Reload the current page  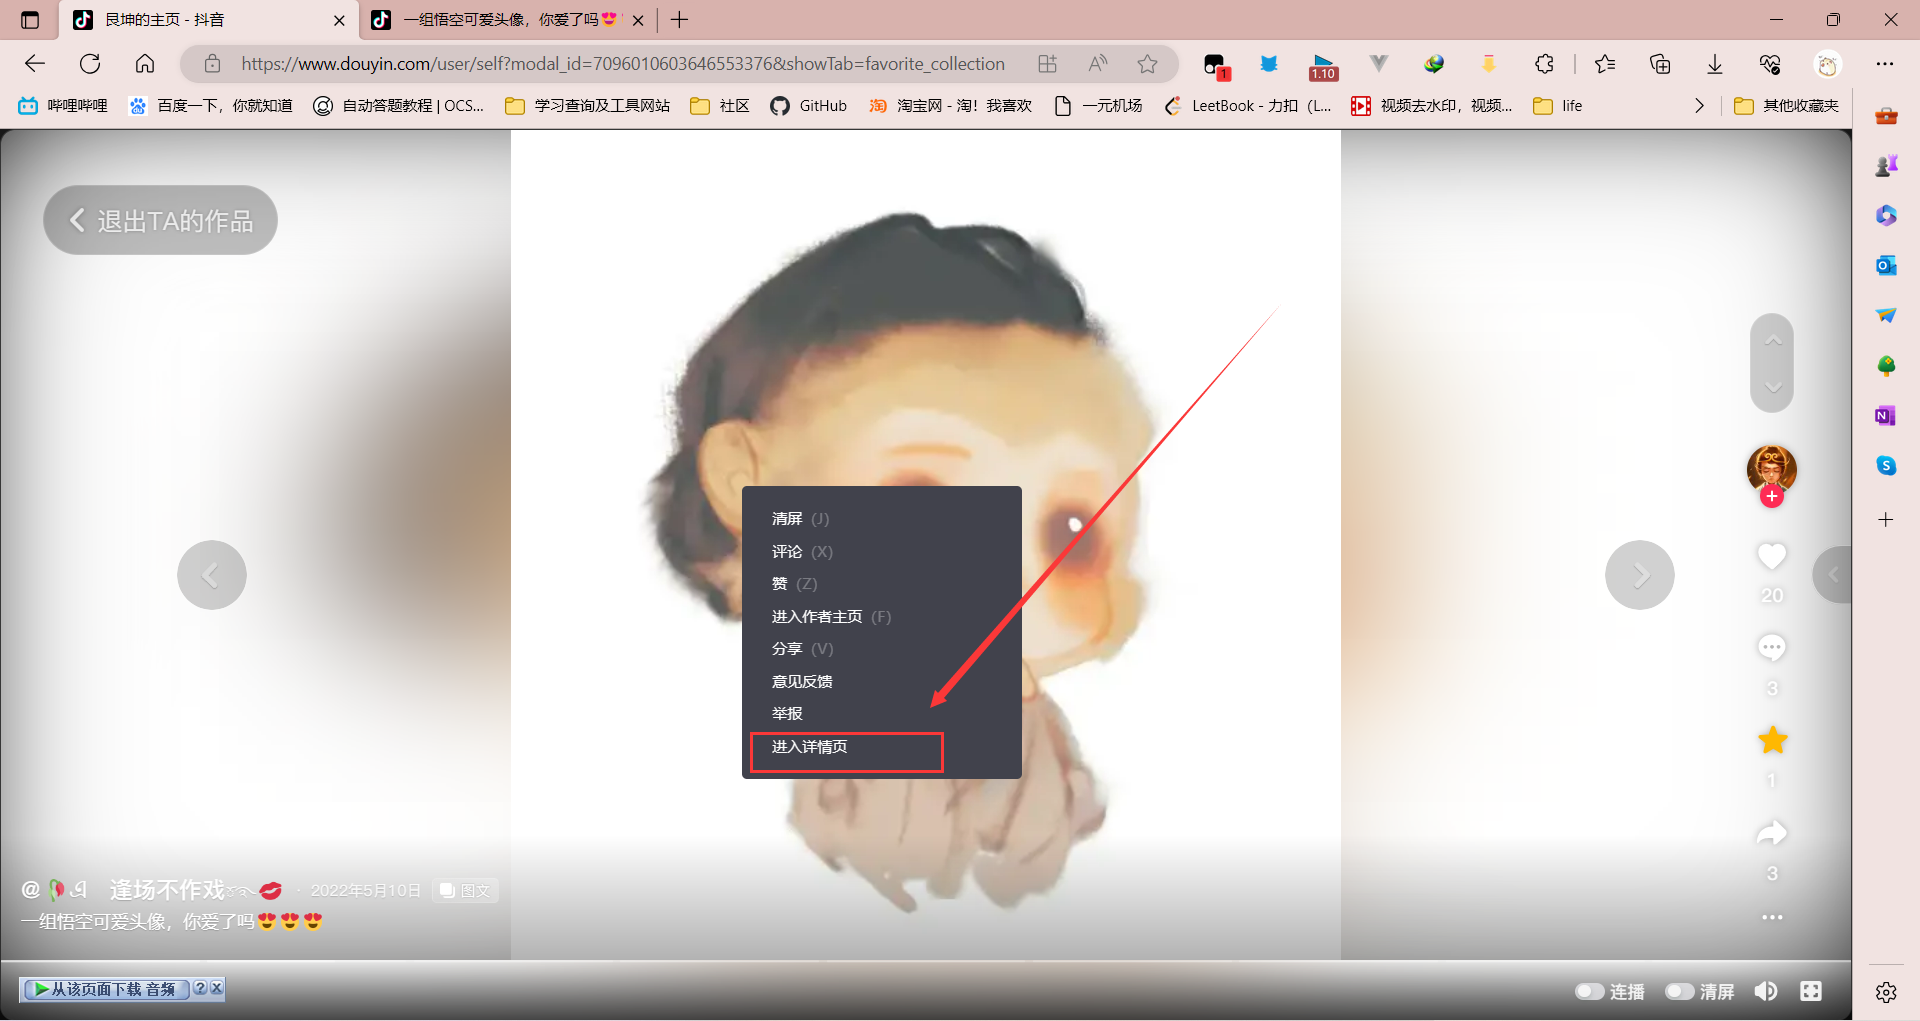(90, 64)
